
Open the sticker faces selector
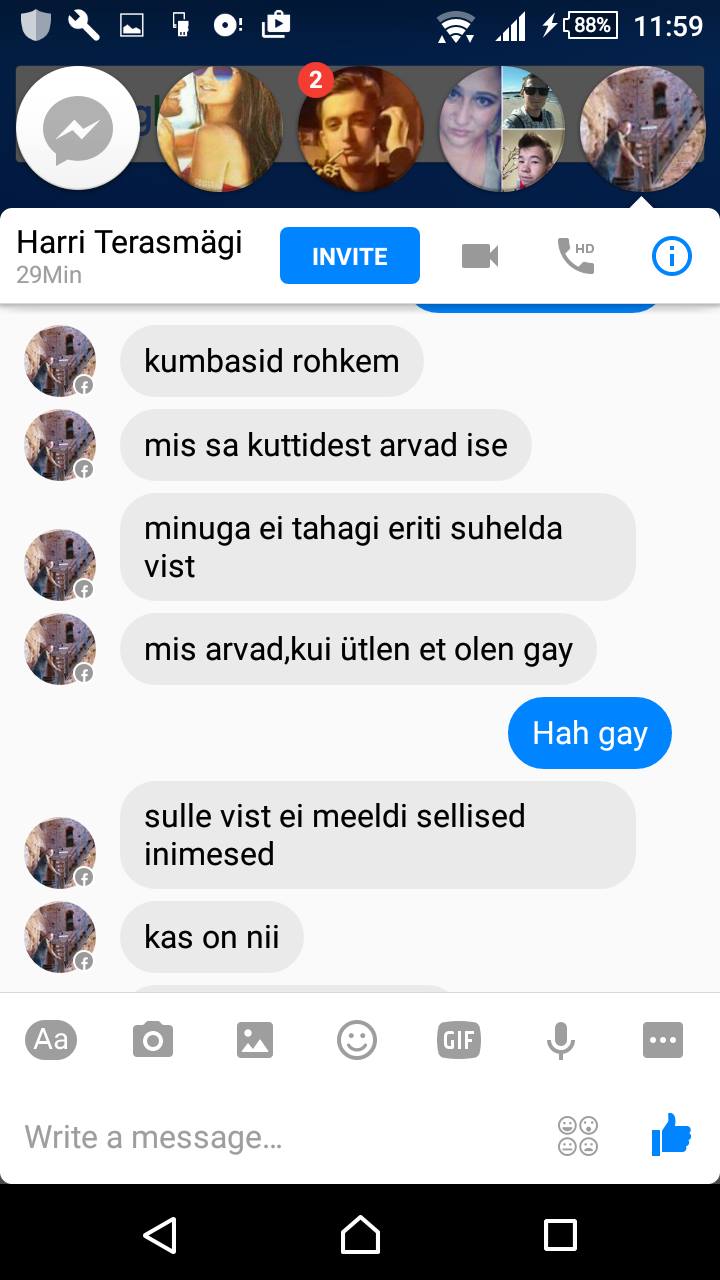(578, 1136)
